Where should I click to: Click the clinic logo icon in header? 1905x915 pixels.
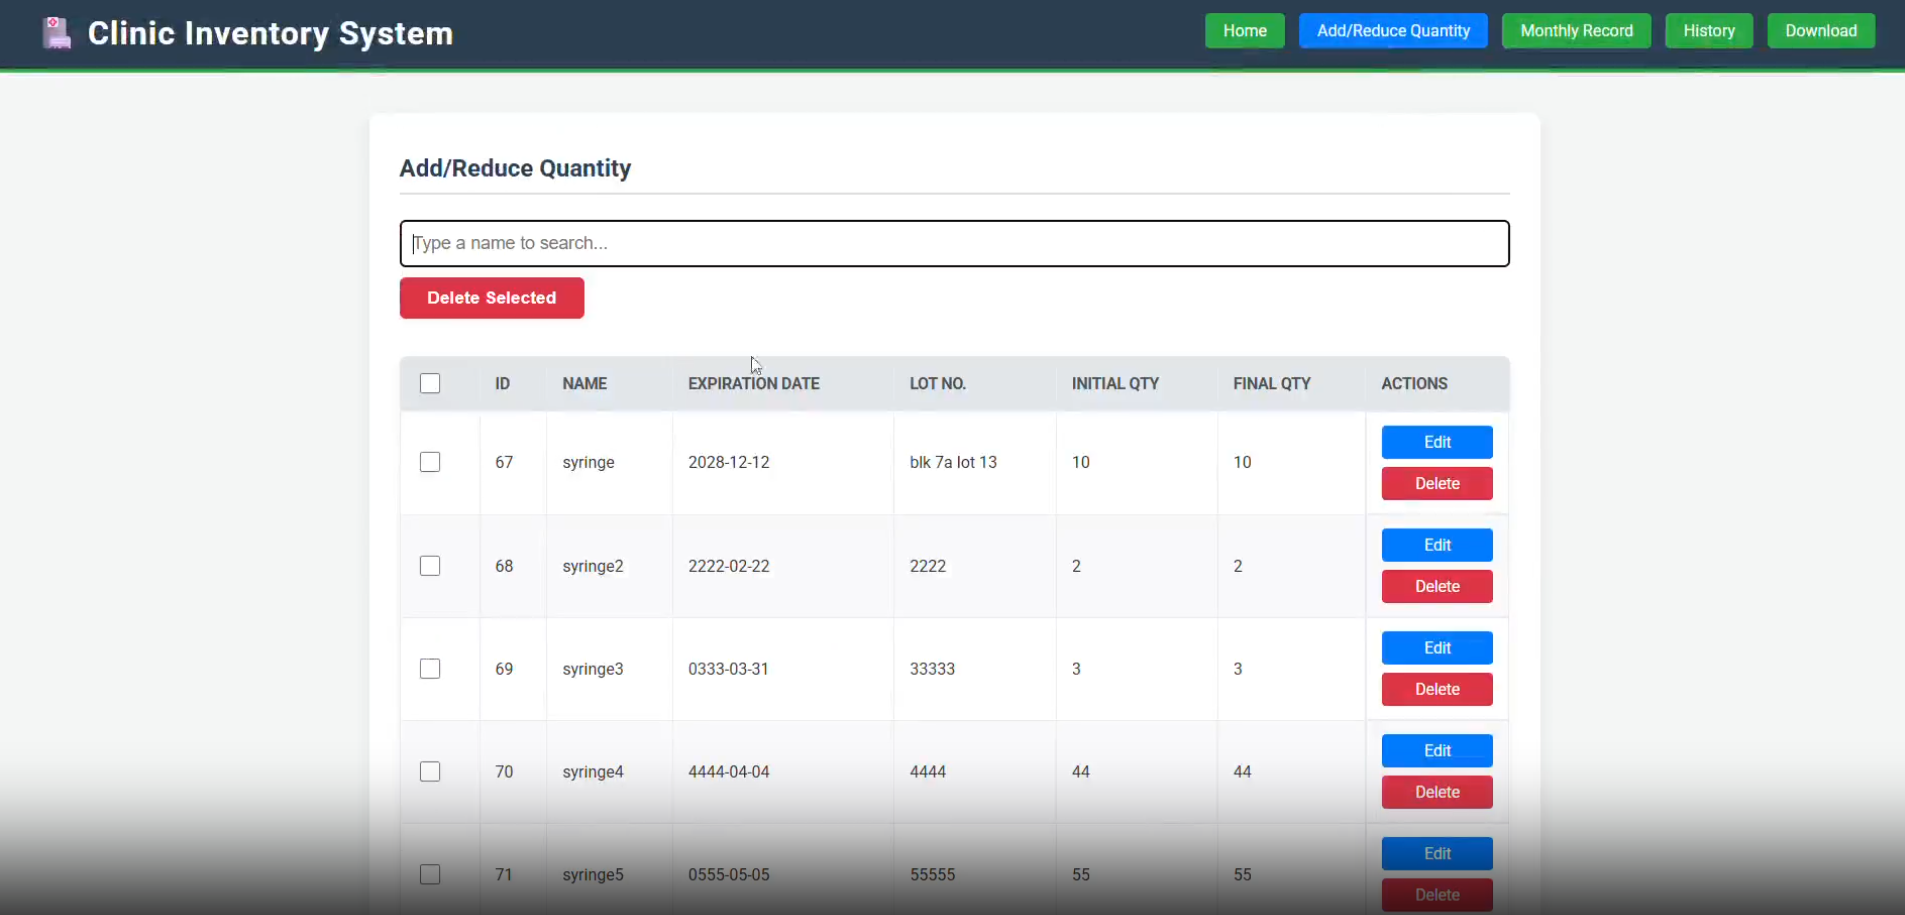tap(57, 33)
